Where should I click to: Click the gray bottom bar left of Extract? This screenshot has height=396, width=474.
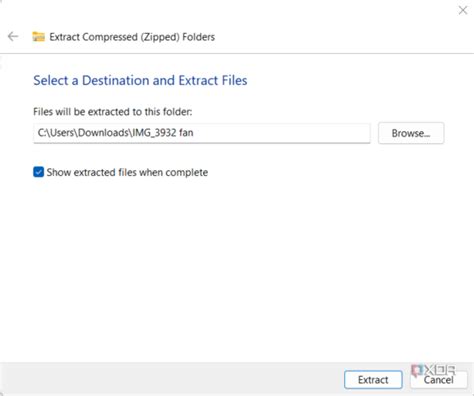point(172,379)
